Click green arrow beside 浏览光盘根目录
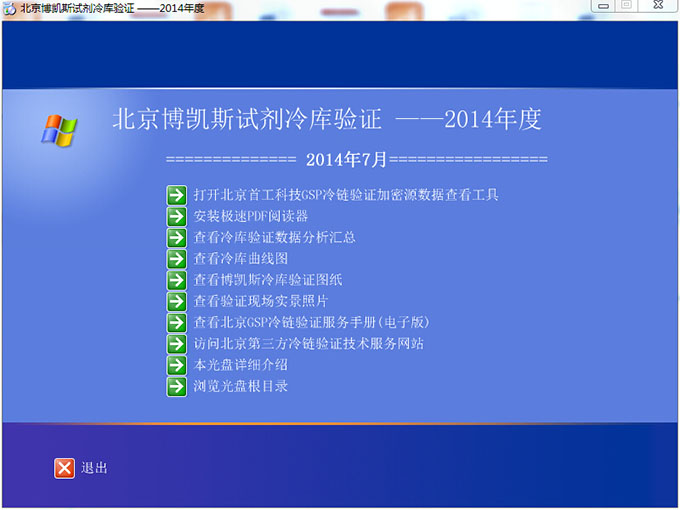This screenshot has height=510, width=680. pyautogui.click(x=177, y=386)
